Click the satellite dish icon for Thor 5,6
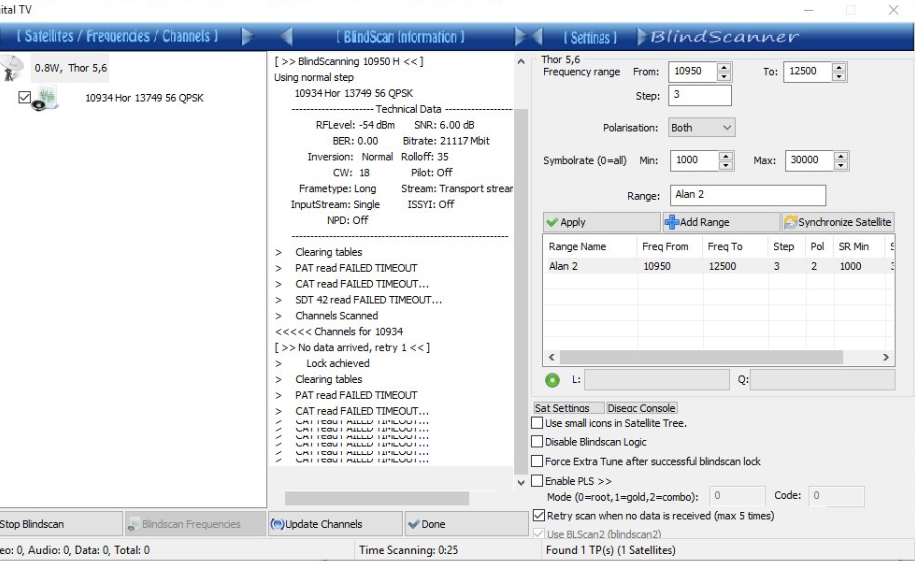The image size is (915, 561). tap(11, 68)
